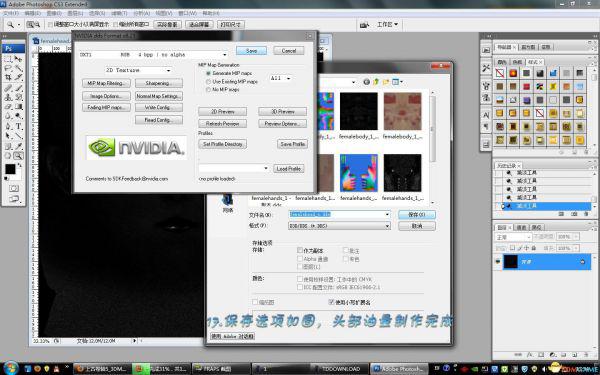
Task: Switch to the Styles panel tab
Action: click(534, 62)
